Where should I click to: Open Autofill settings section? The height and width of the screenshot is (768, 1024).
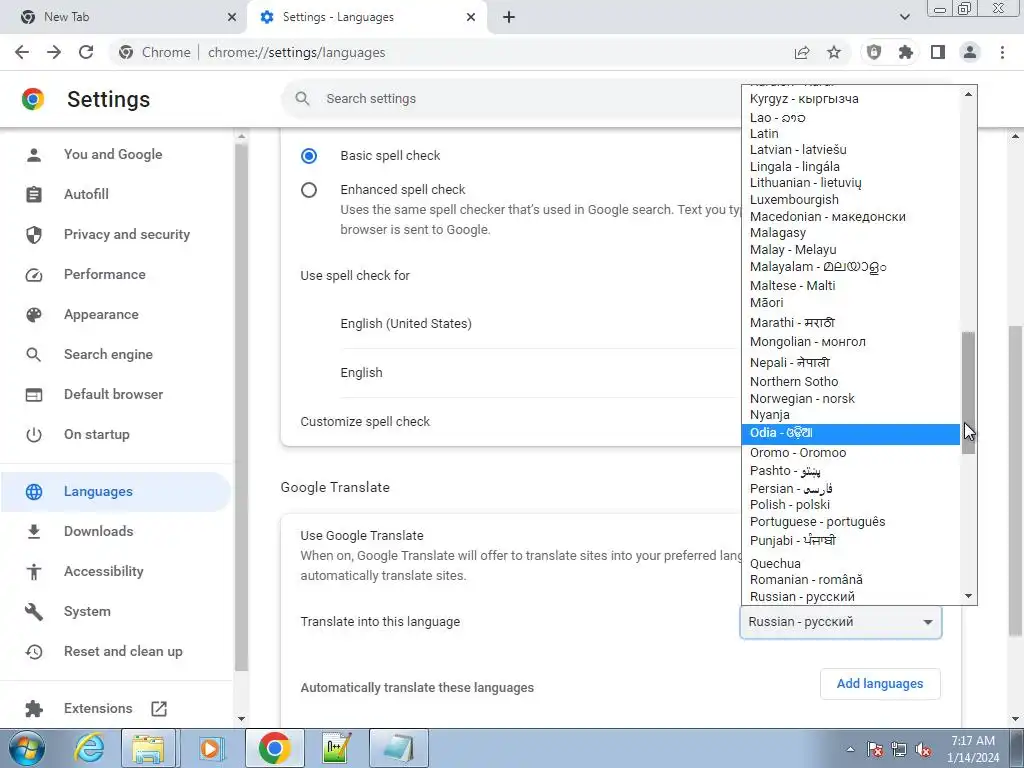(86, 194)
